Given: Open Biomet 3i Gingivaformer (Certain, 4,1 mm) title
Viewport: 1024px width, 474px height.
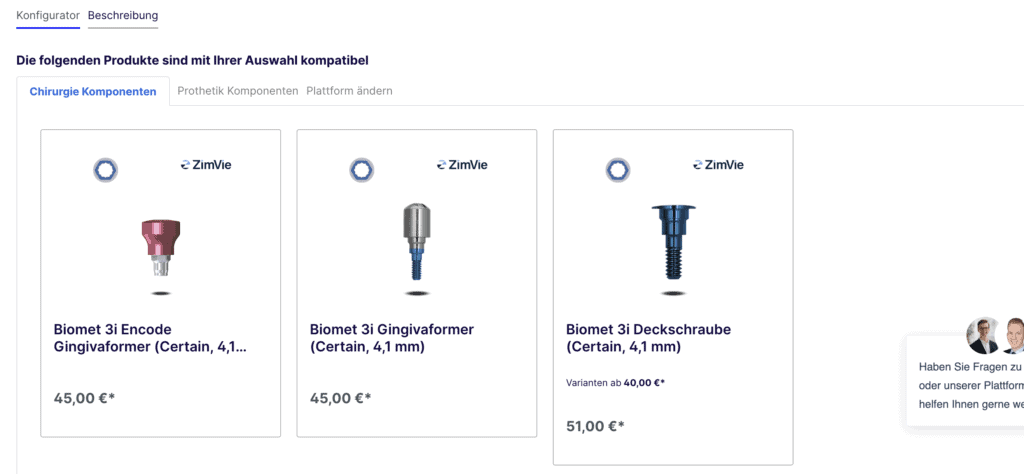Looking at the screenshot, I should [x=392, y=338].
